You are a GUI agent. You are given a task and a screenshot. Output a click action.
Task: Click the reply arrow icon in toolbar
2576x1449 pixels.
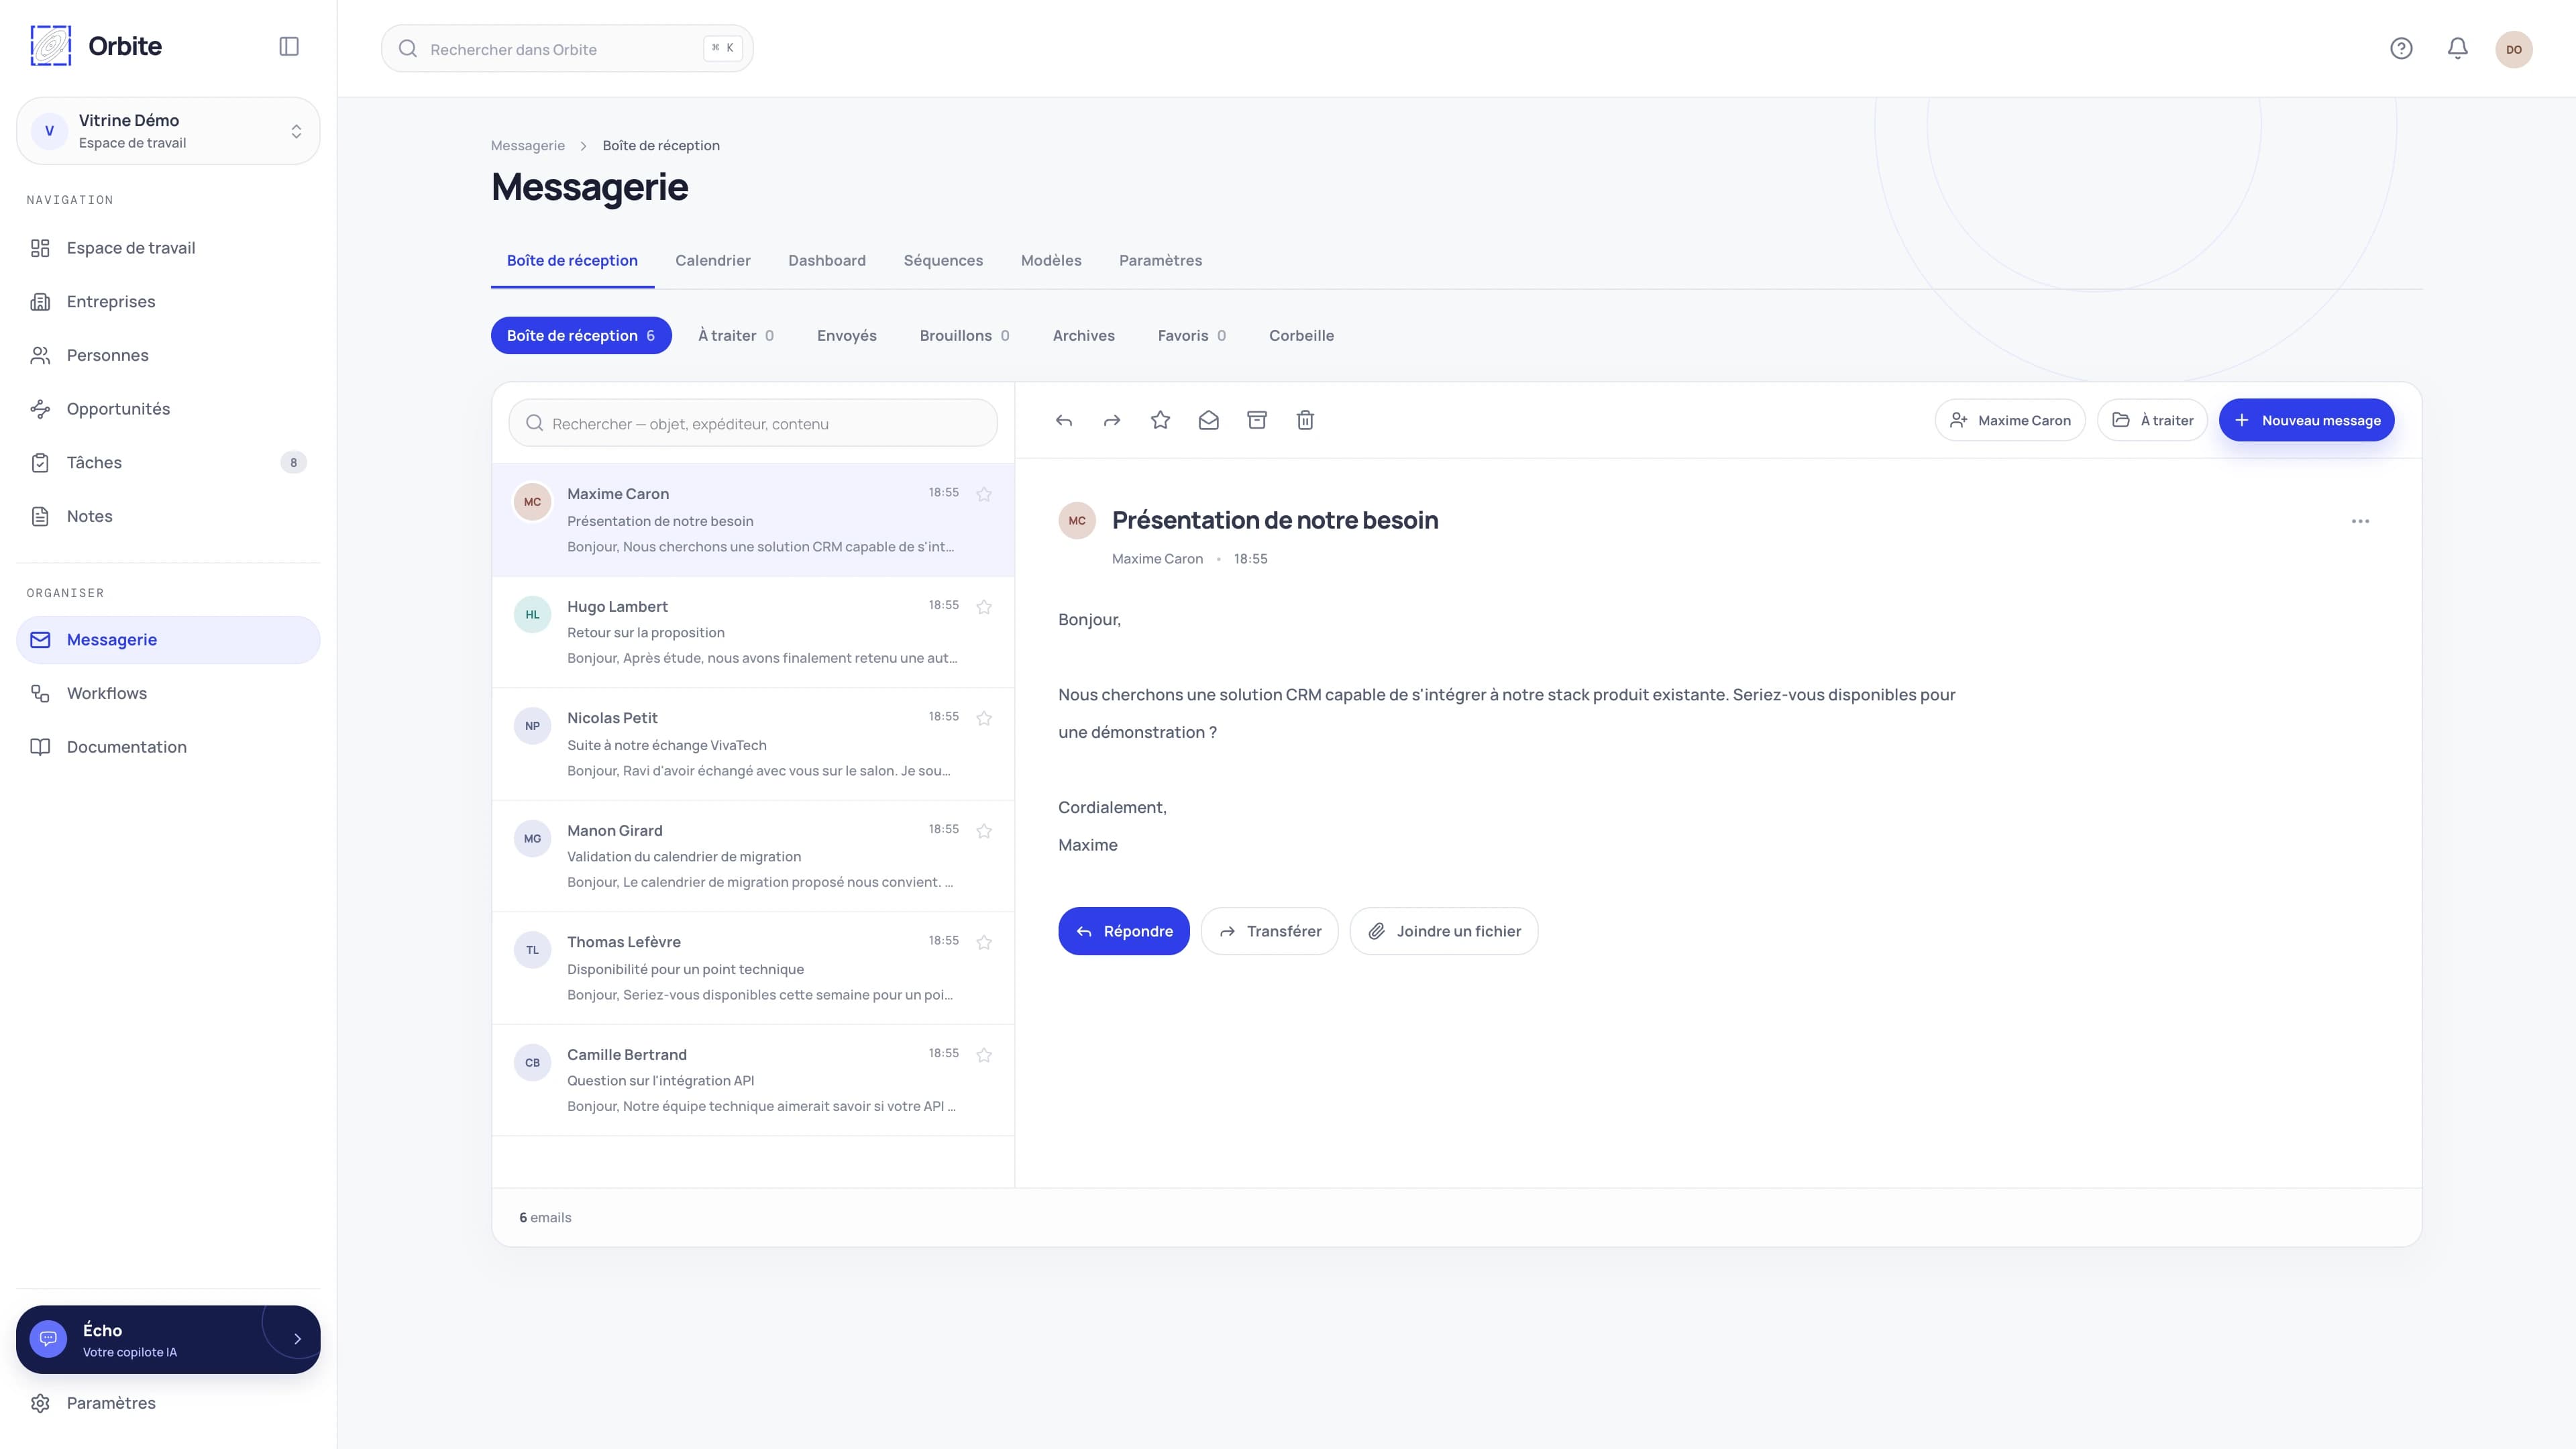[x=1064, y=420]
